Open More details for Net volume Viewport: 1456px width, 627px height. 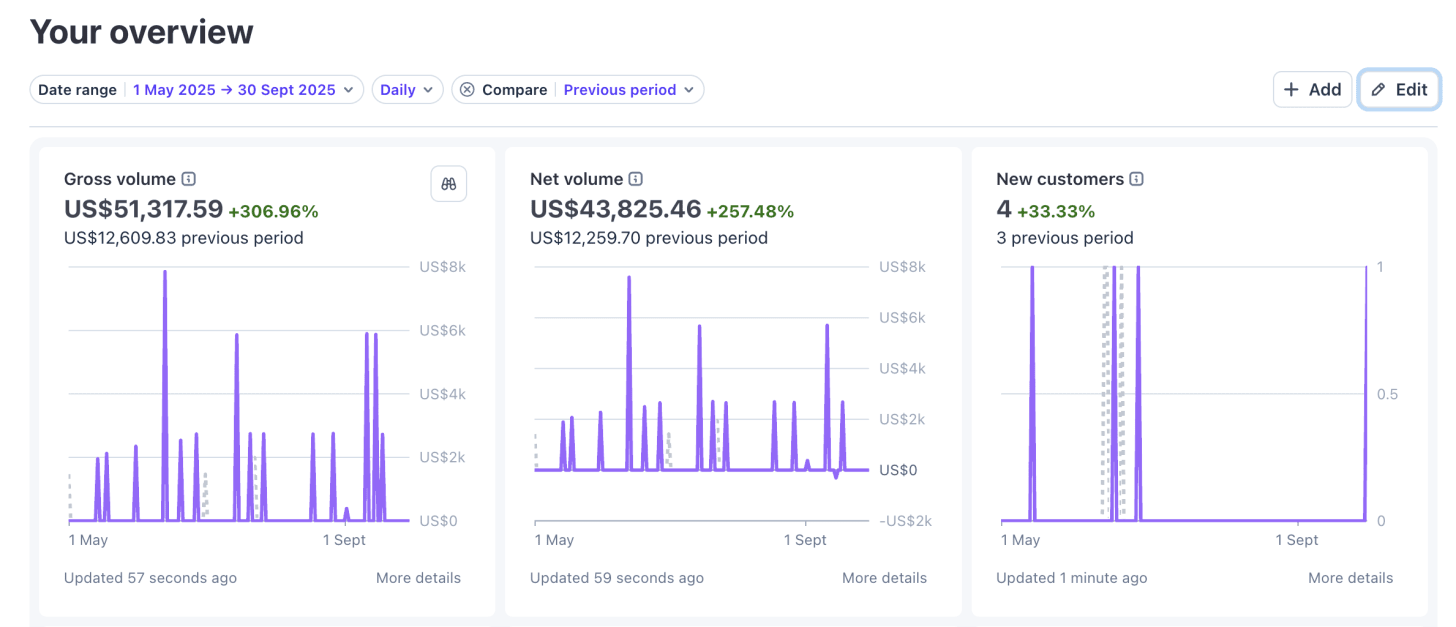click(884, 578)
